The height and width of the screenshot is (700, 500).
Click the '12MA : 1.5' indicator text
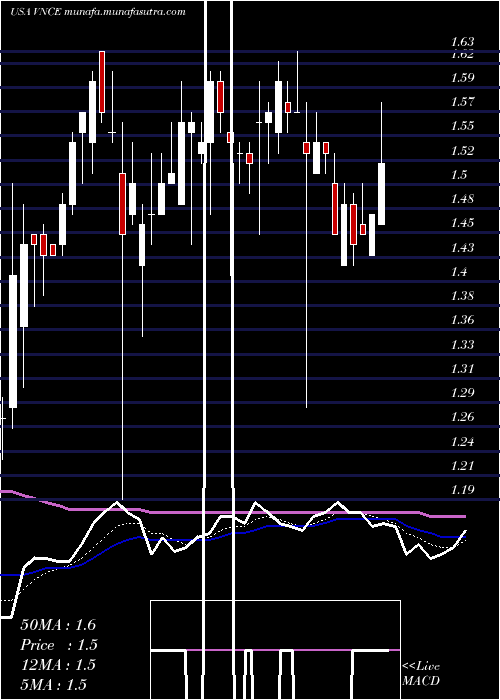(x=58, y=664)
